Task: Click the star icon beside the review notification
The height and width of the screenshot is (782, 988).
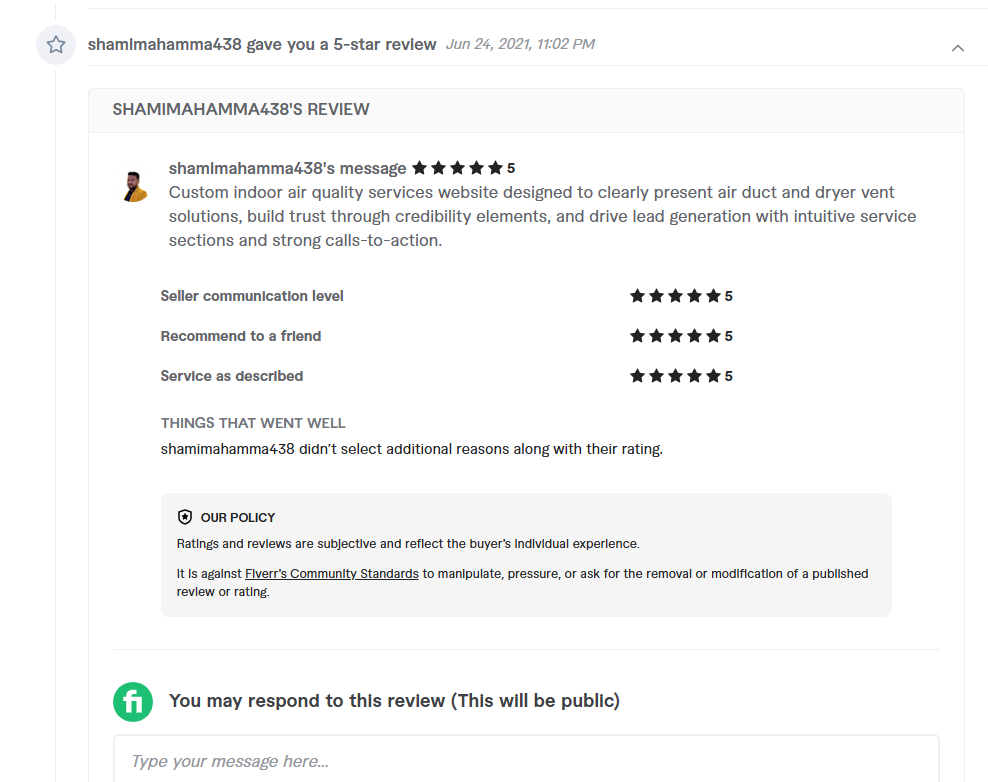Action: click(x=56, y=45)
